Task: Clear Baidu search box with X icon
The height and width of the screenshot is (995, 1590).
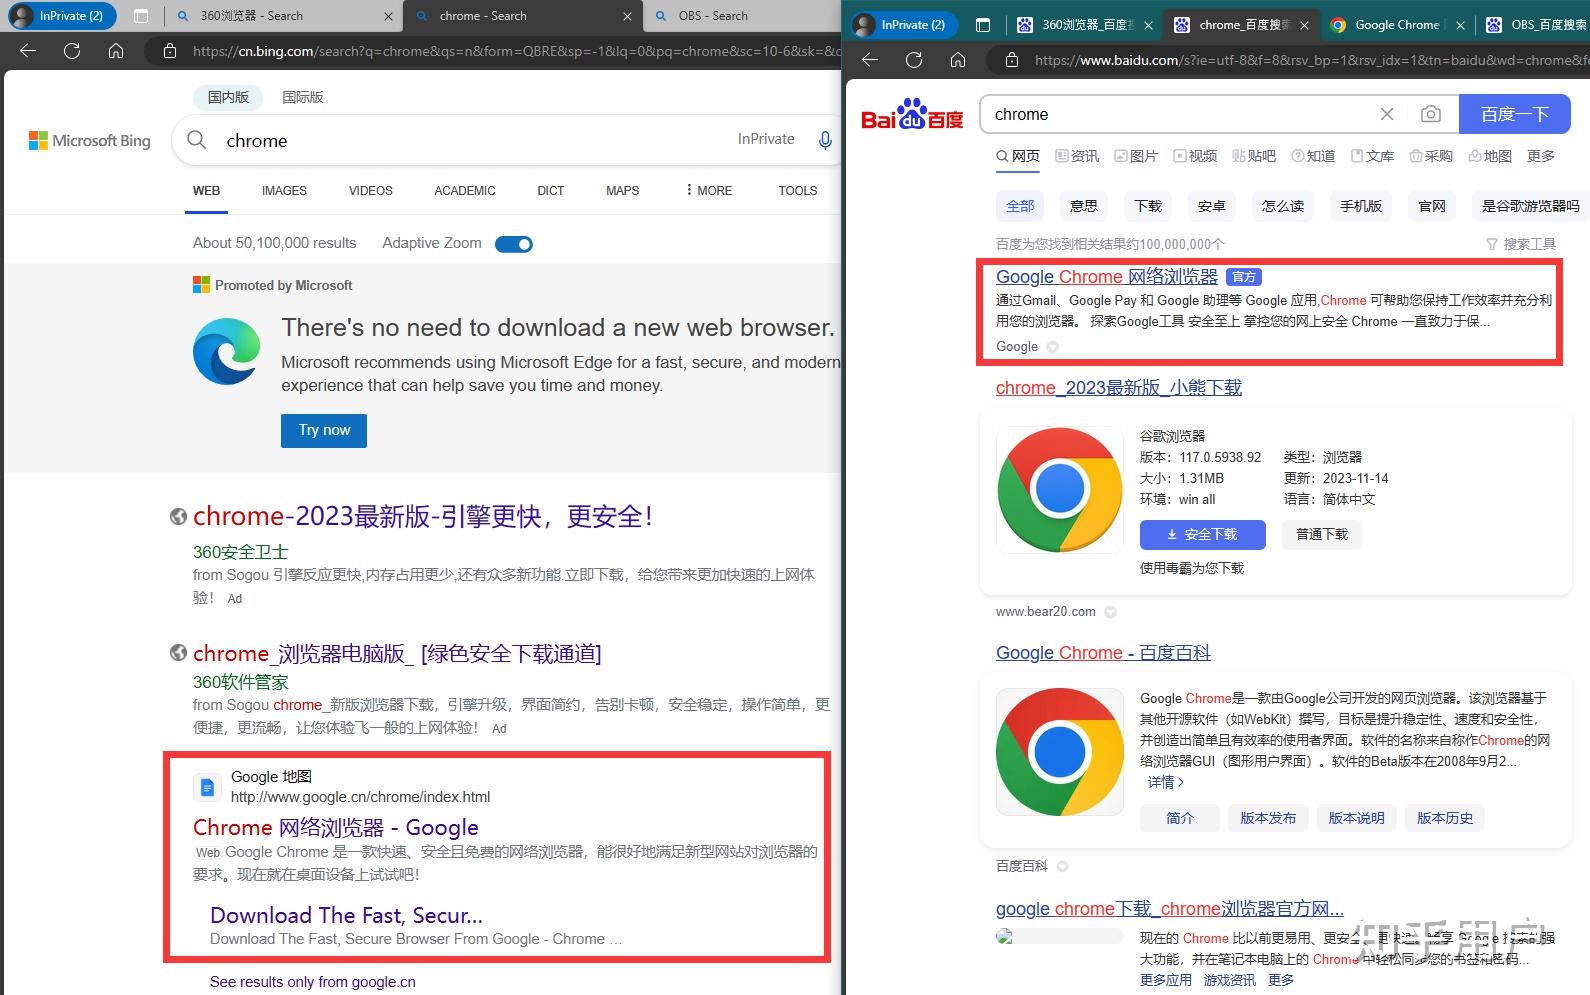Action: point(1387,114)
